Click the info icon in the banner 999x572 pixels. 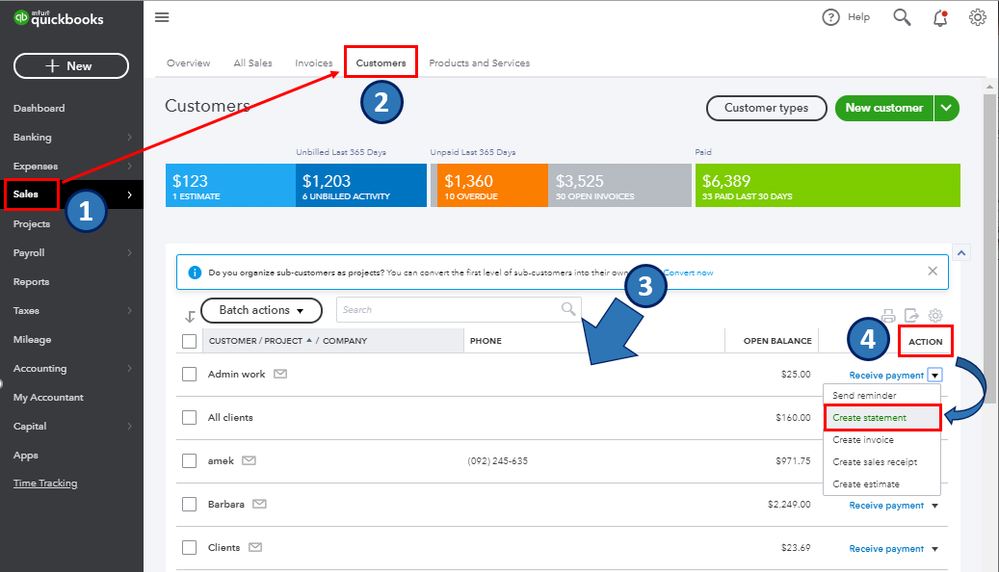(x=195, y=273)
